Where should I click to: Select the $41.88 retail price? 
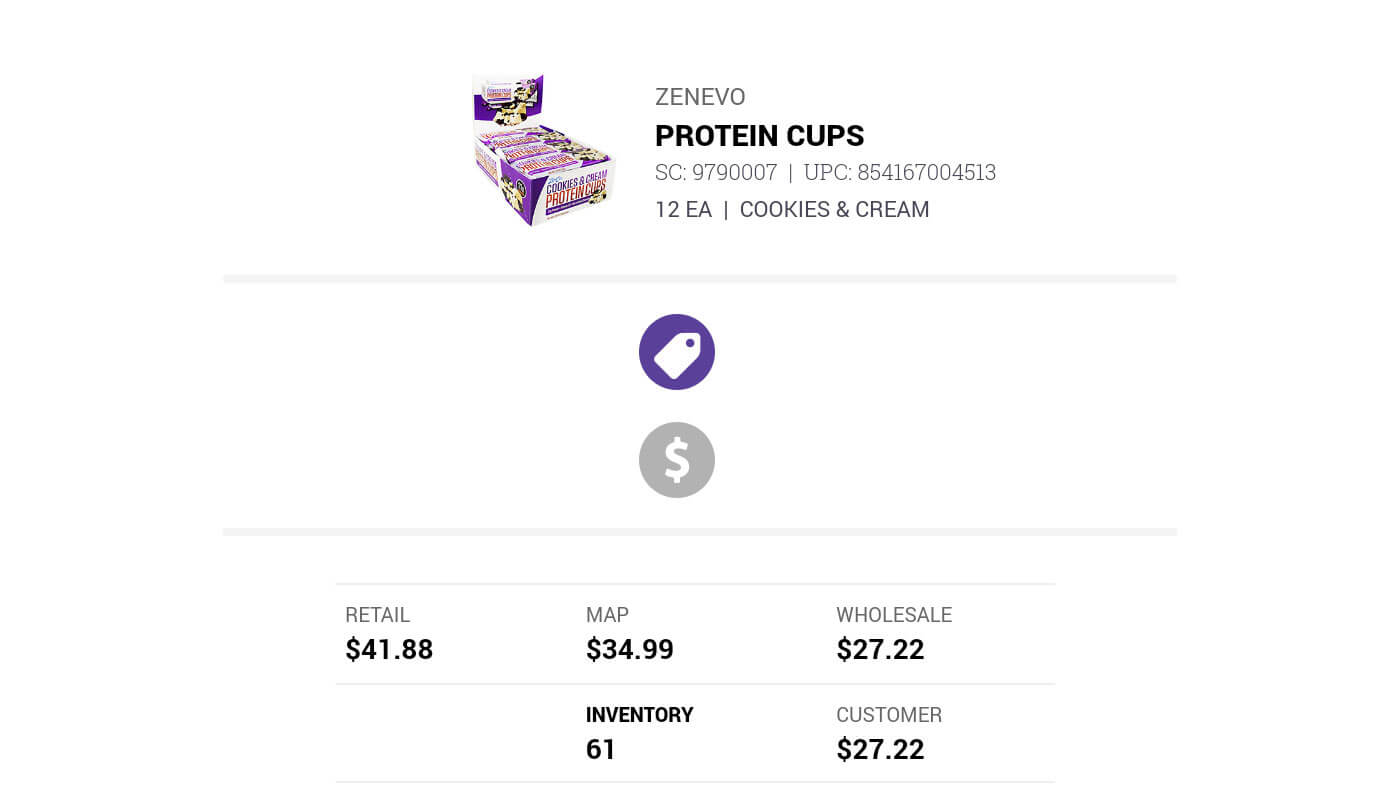click(x=389, y=650)
